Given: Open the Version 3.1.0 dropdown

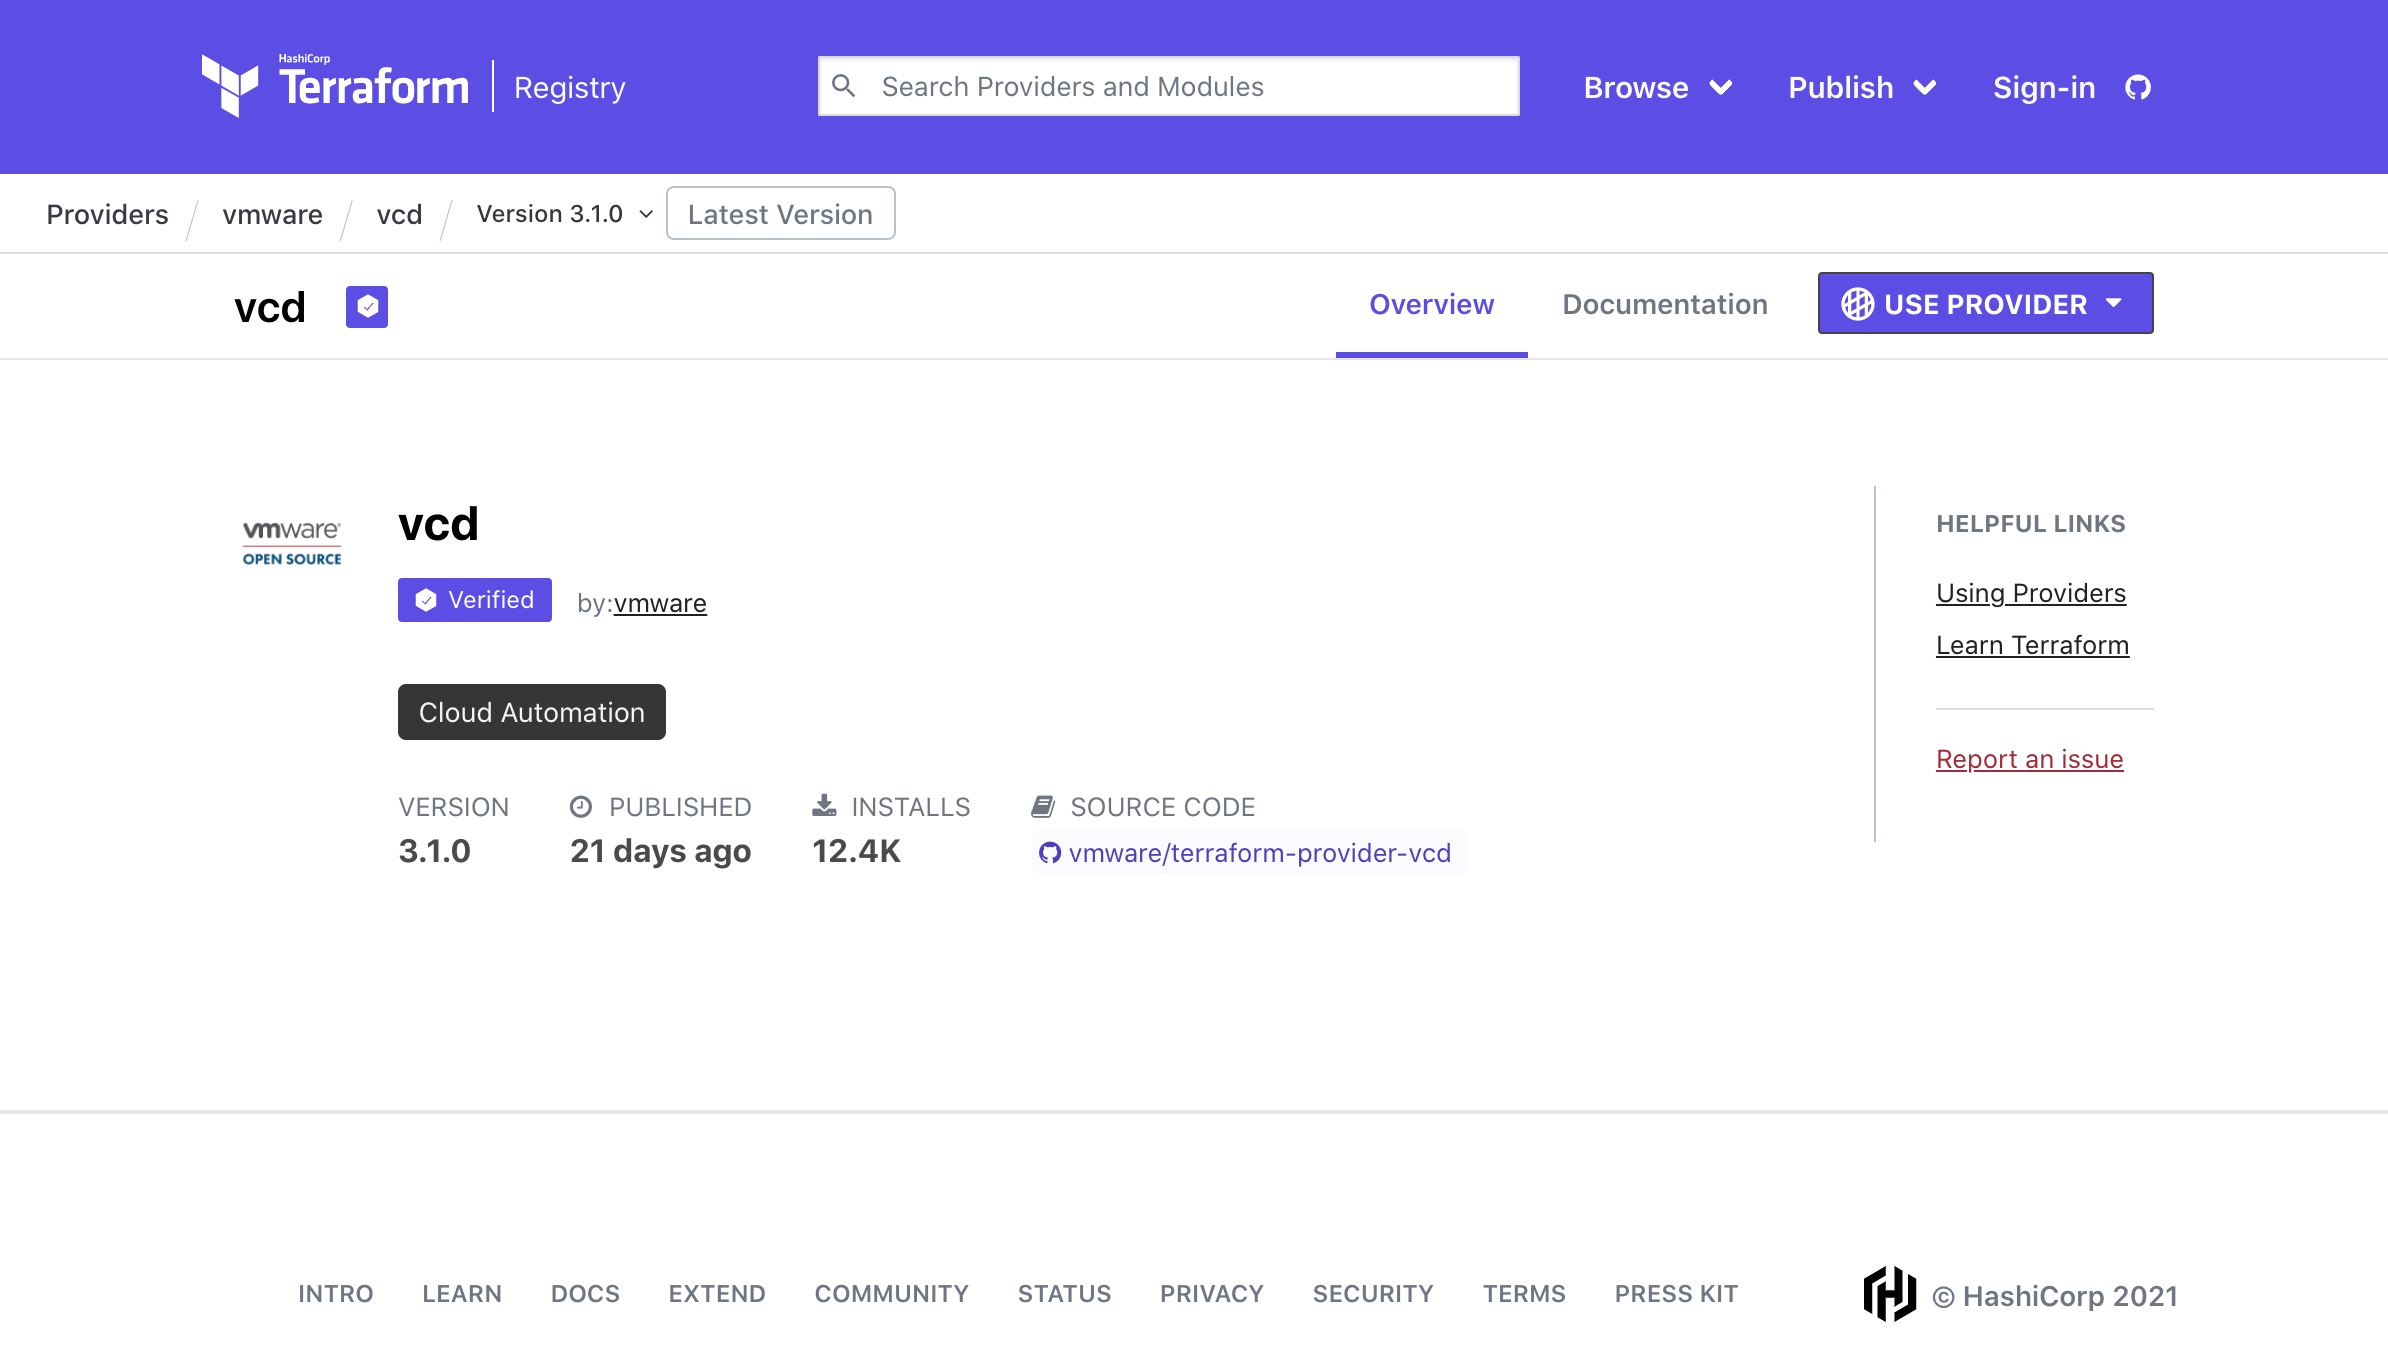Looking at the screenshot, I should [563, 213].
